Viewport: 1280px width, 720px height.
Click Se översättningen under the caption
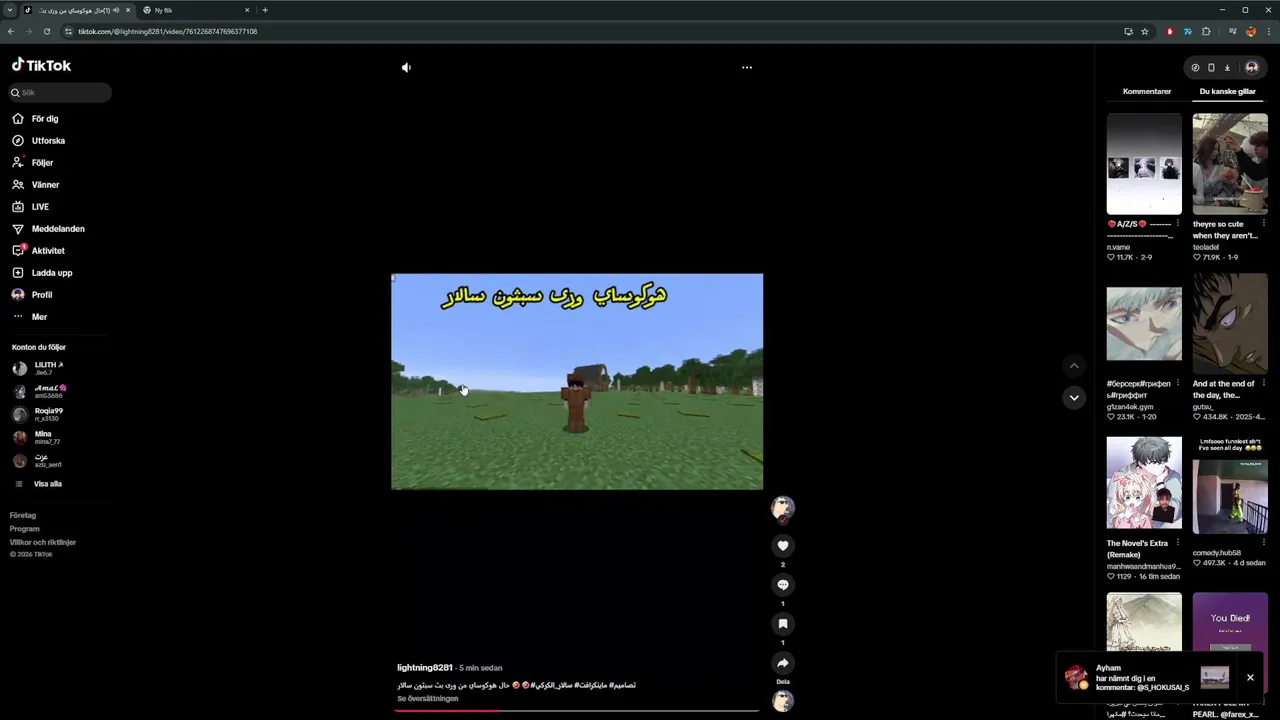[x=428, y=698]
